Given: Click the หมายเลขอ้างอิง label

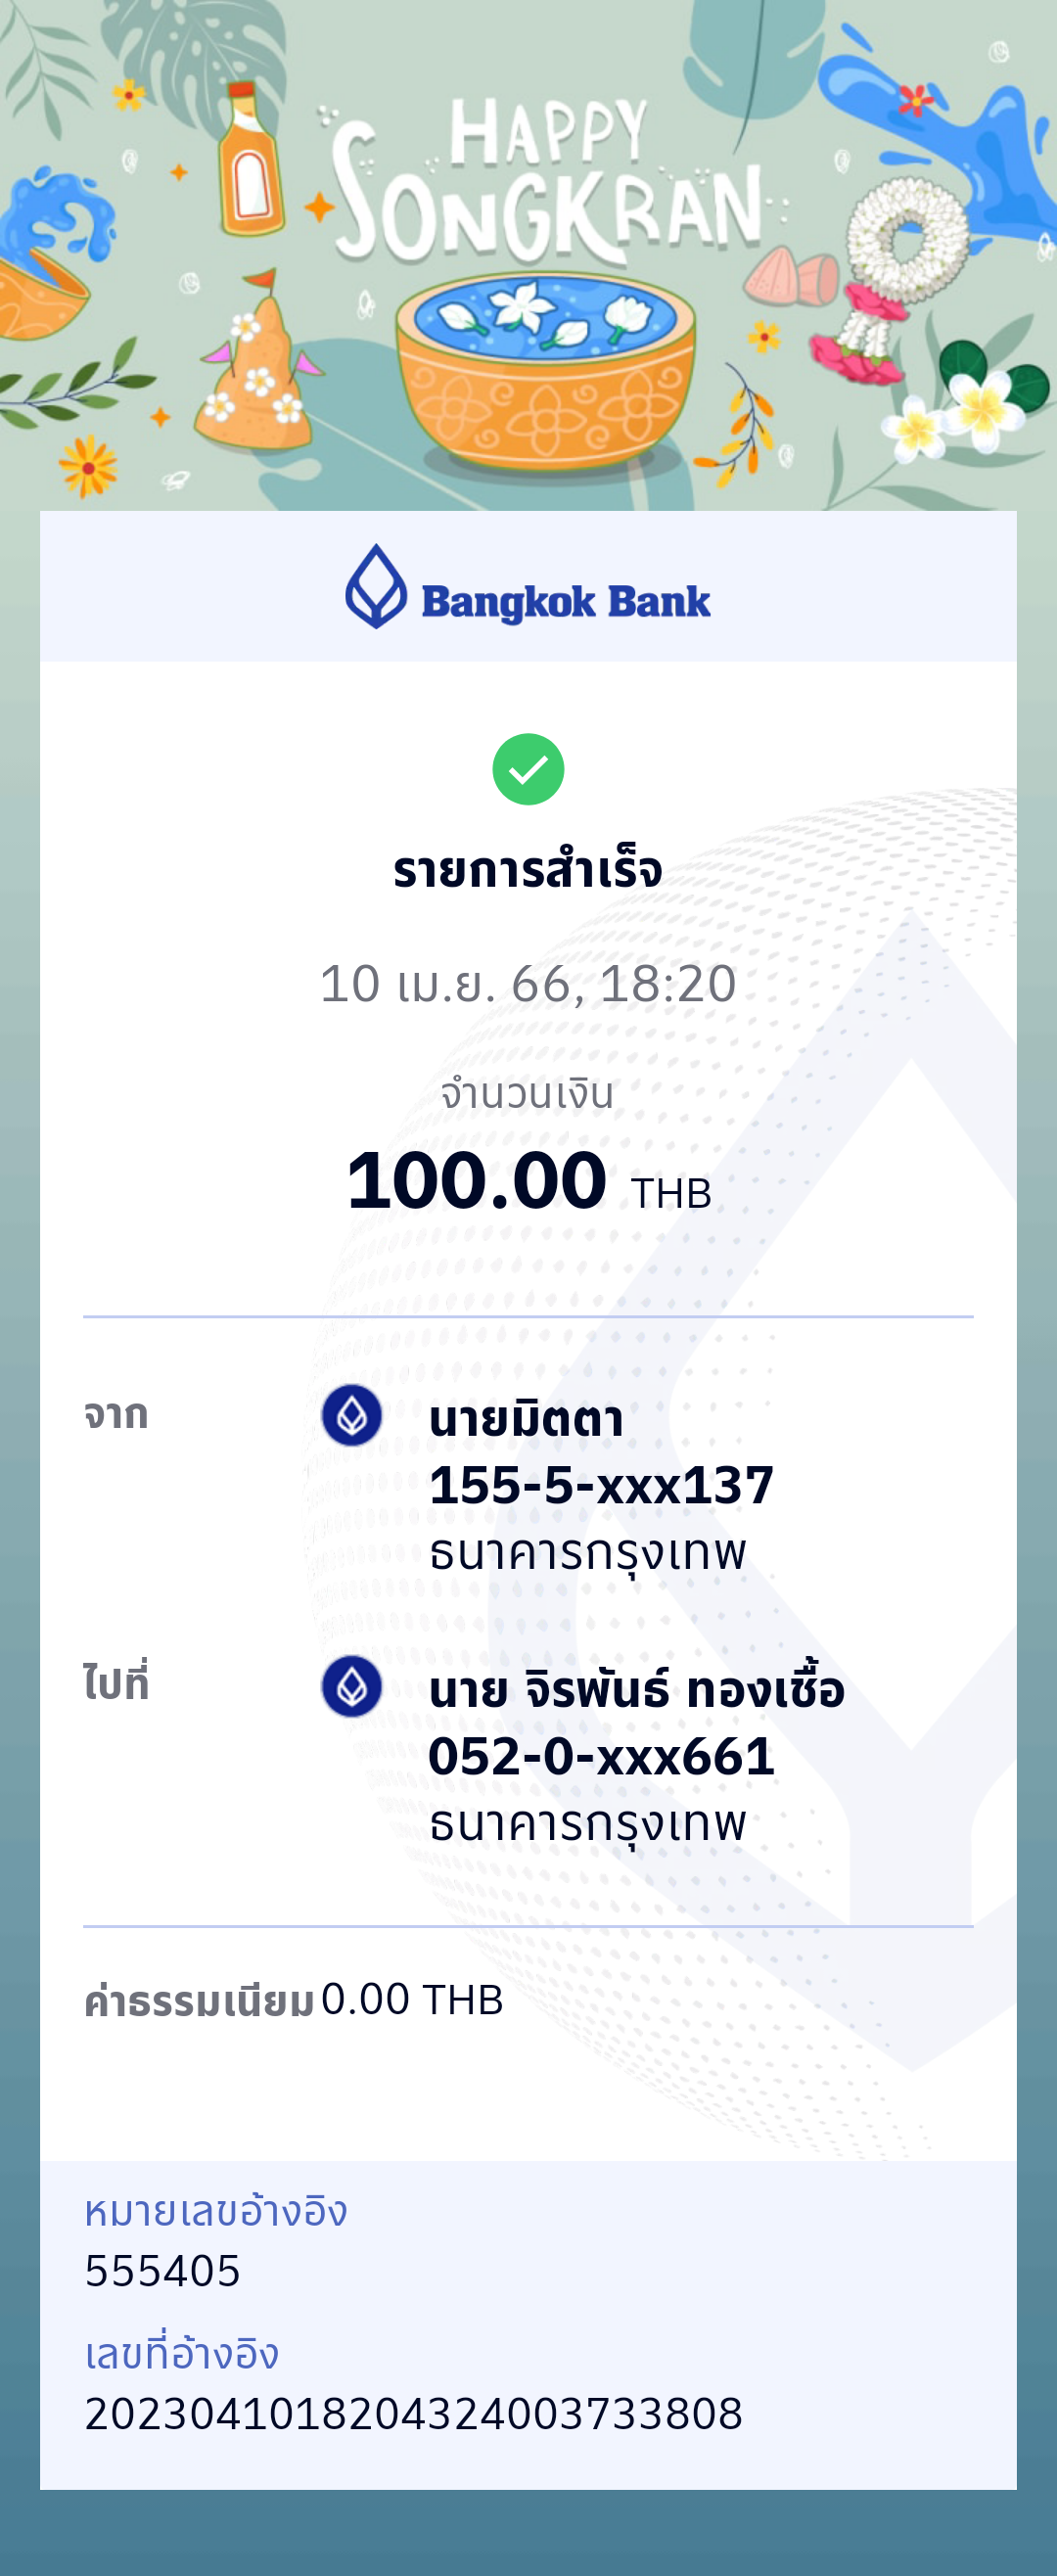Looking at the screenshot, I should point(216,2211).
